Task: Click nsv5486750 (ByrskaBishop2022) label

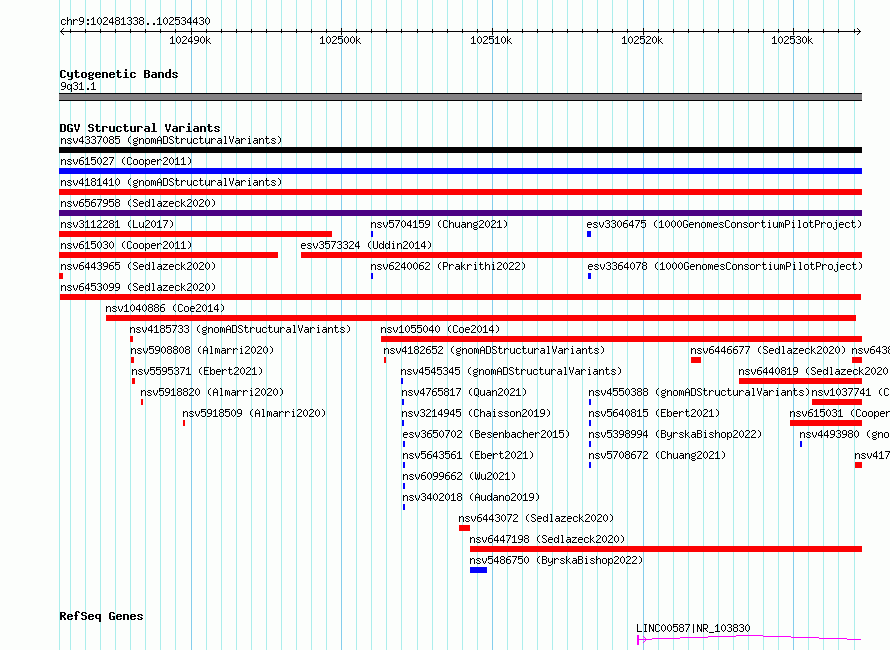Action: (x=556, y=560)
